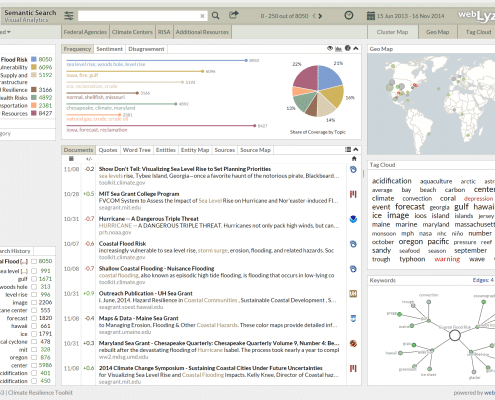Click the list view icon in Documents panel
This screenshot has height=400, width=495.
(348, 150)
